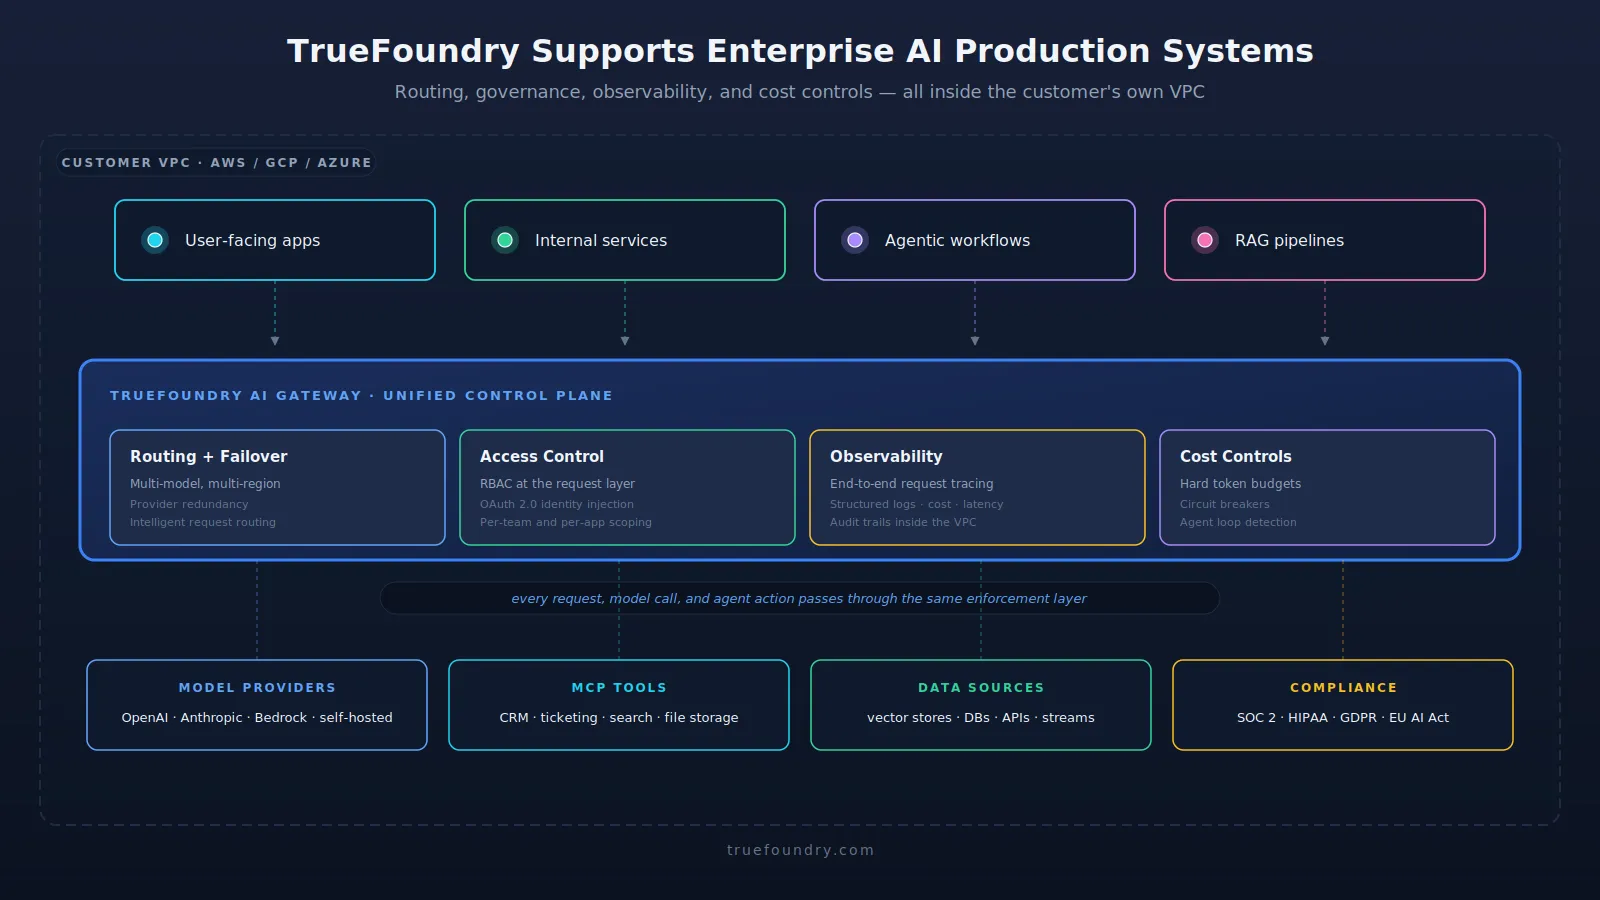Click OAuth 2.0 identity injection
Image resolution: width=1600 pixels, height=900 pixels.
pos(557,505)
